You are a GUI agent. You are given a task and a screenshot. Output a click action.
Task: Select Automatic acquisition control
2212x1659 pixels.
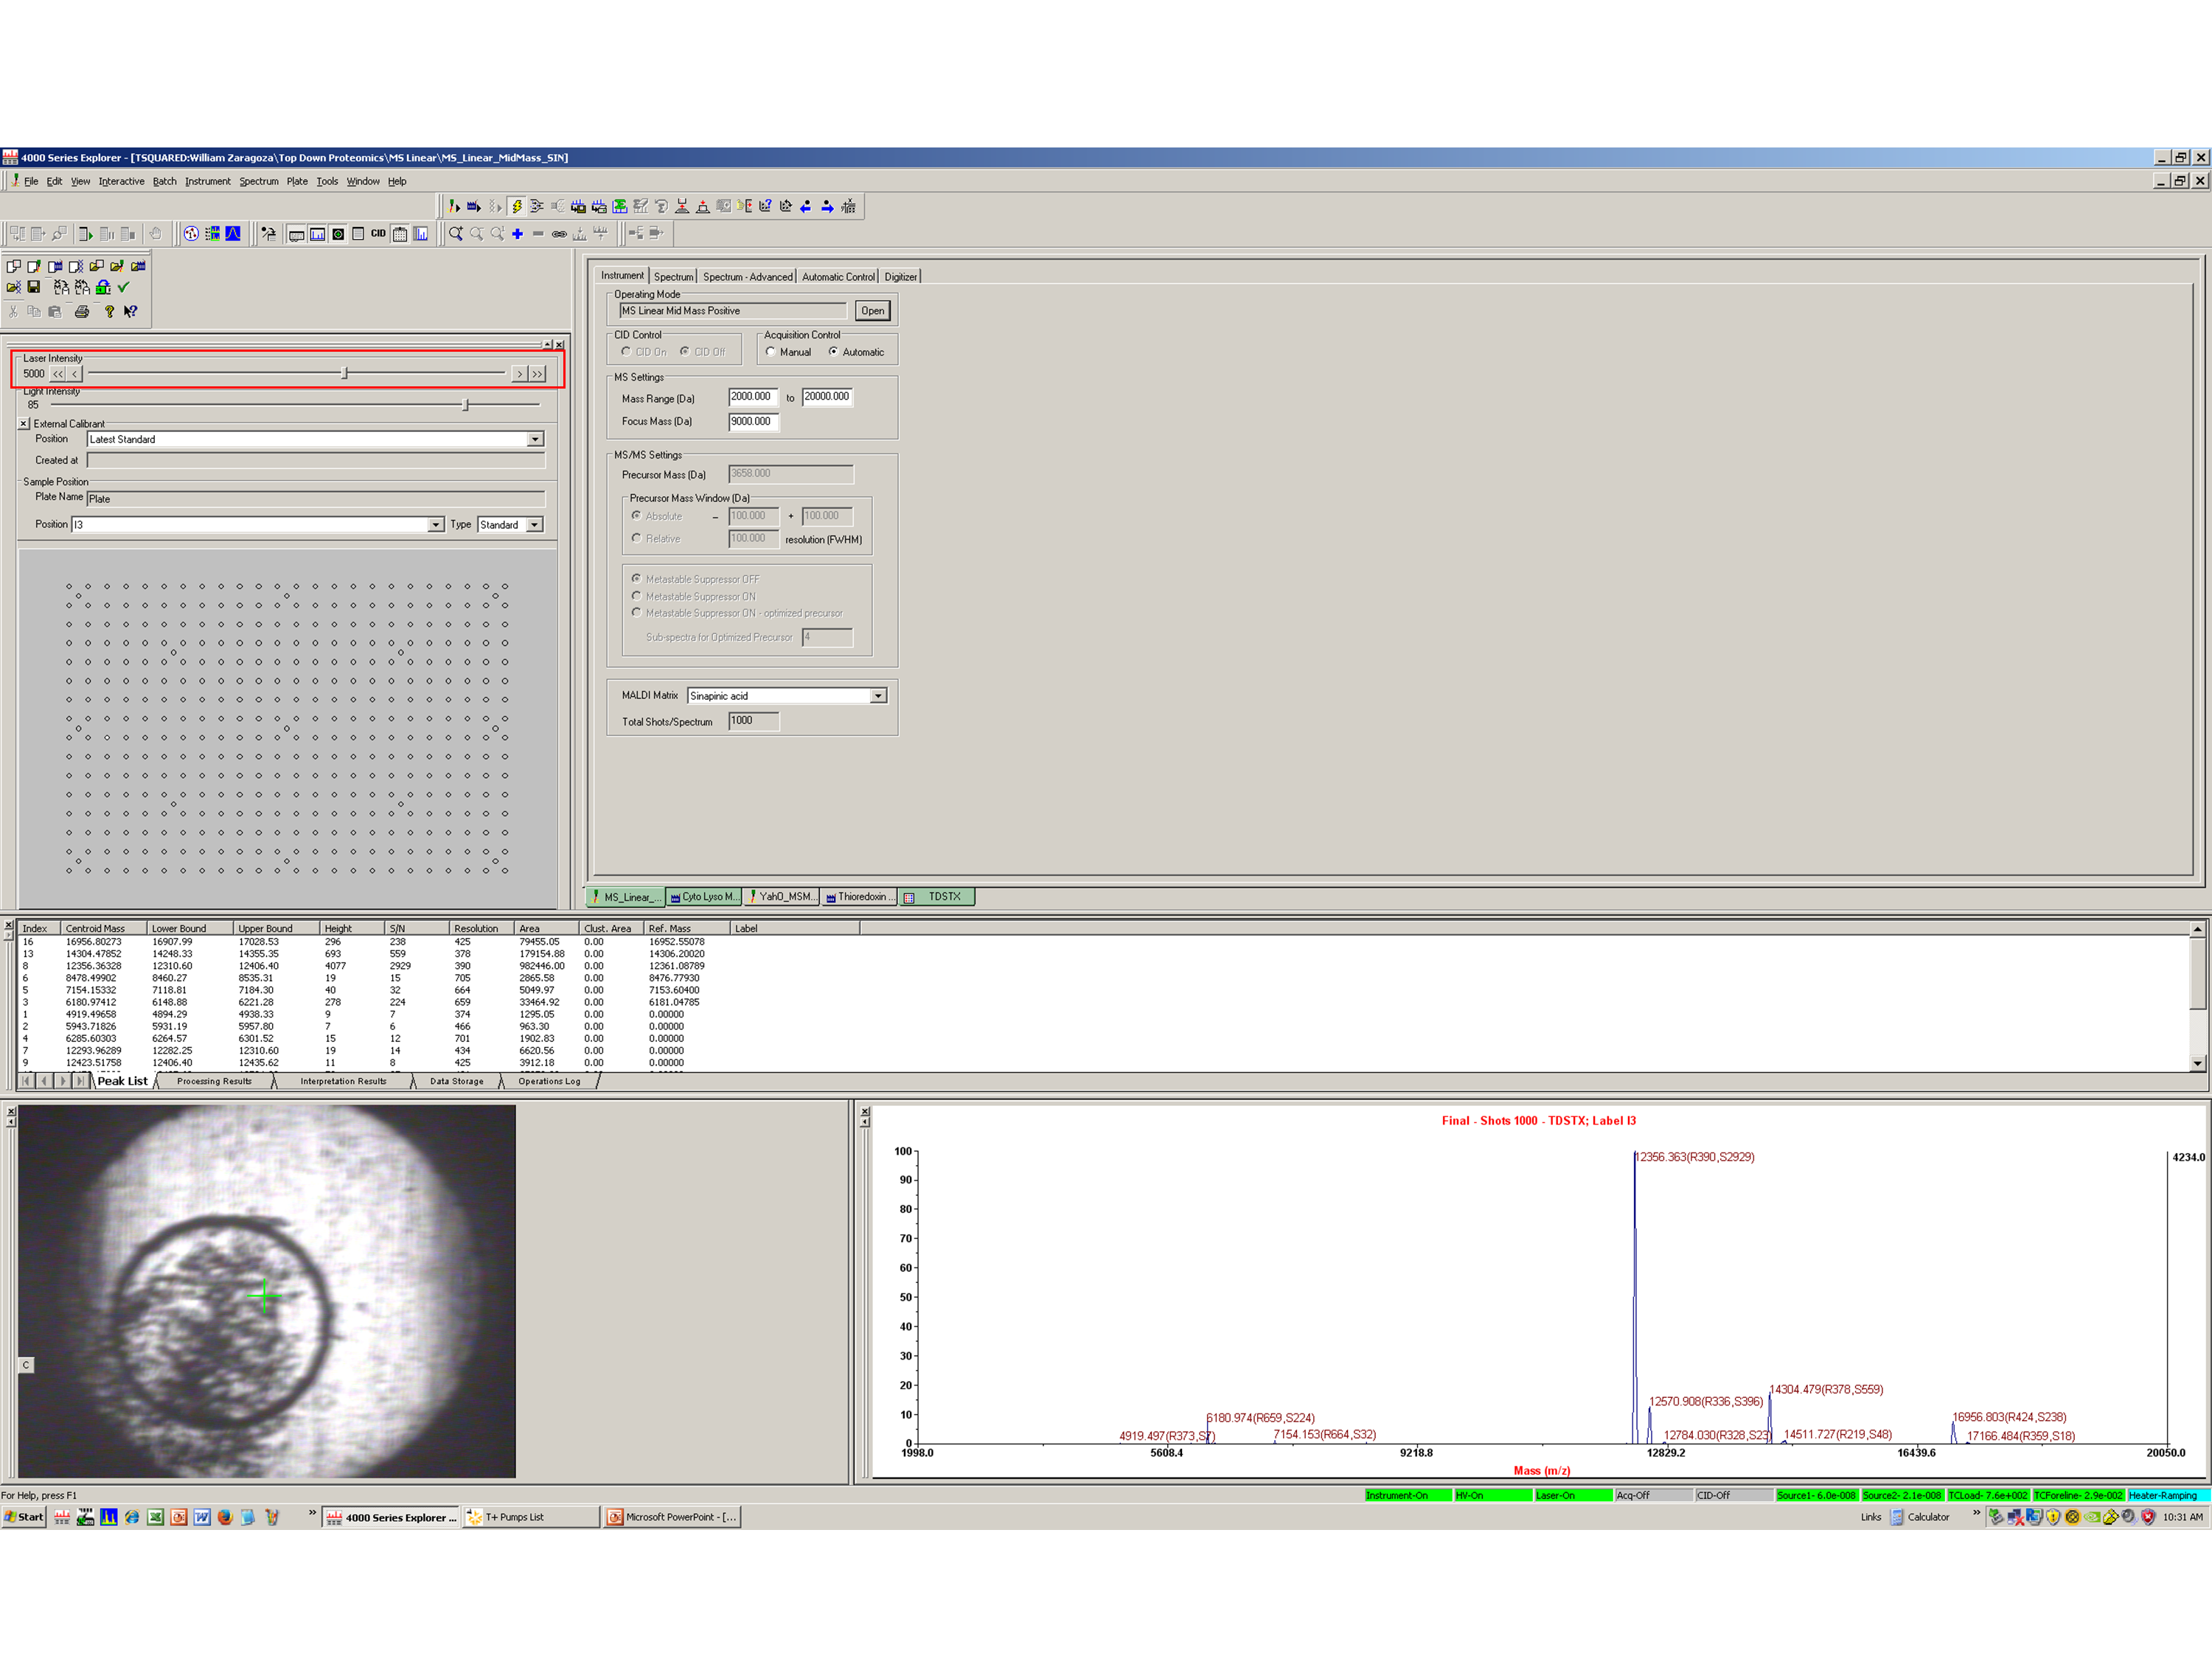[833, 352]
